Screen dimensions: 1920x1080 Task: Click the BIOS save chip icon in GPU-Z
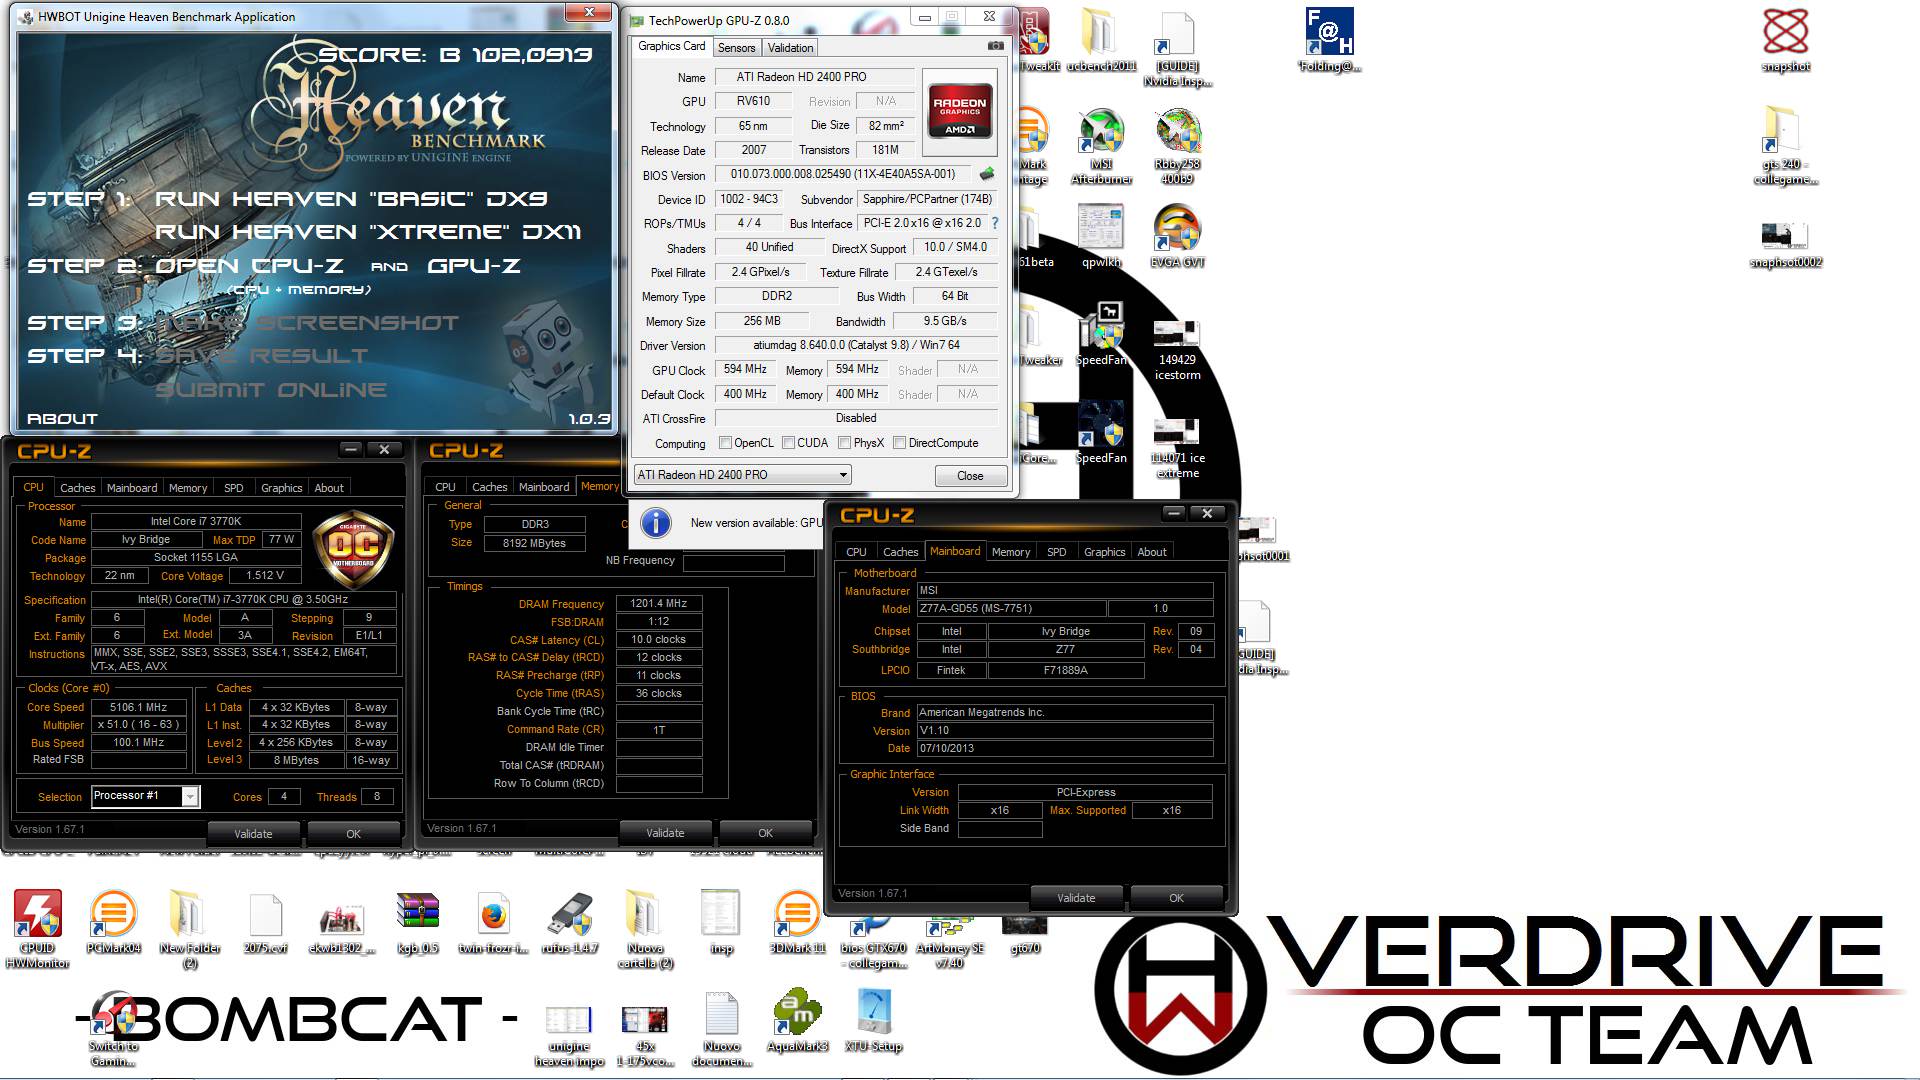click(986, 174)
